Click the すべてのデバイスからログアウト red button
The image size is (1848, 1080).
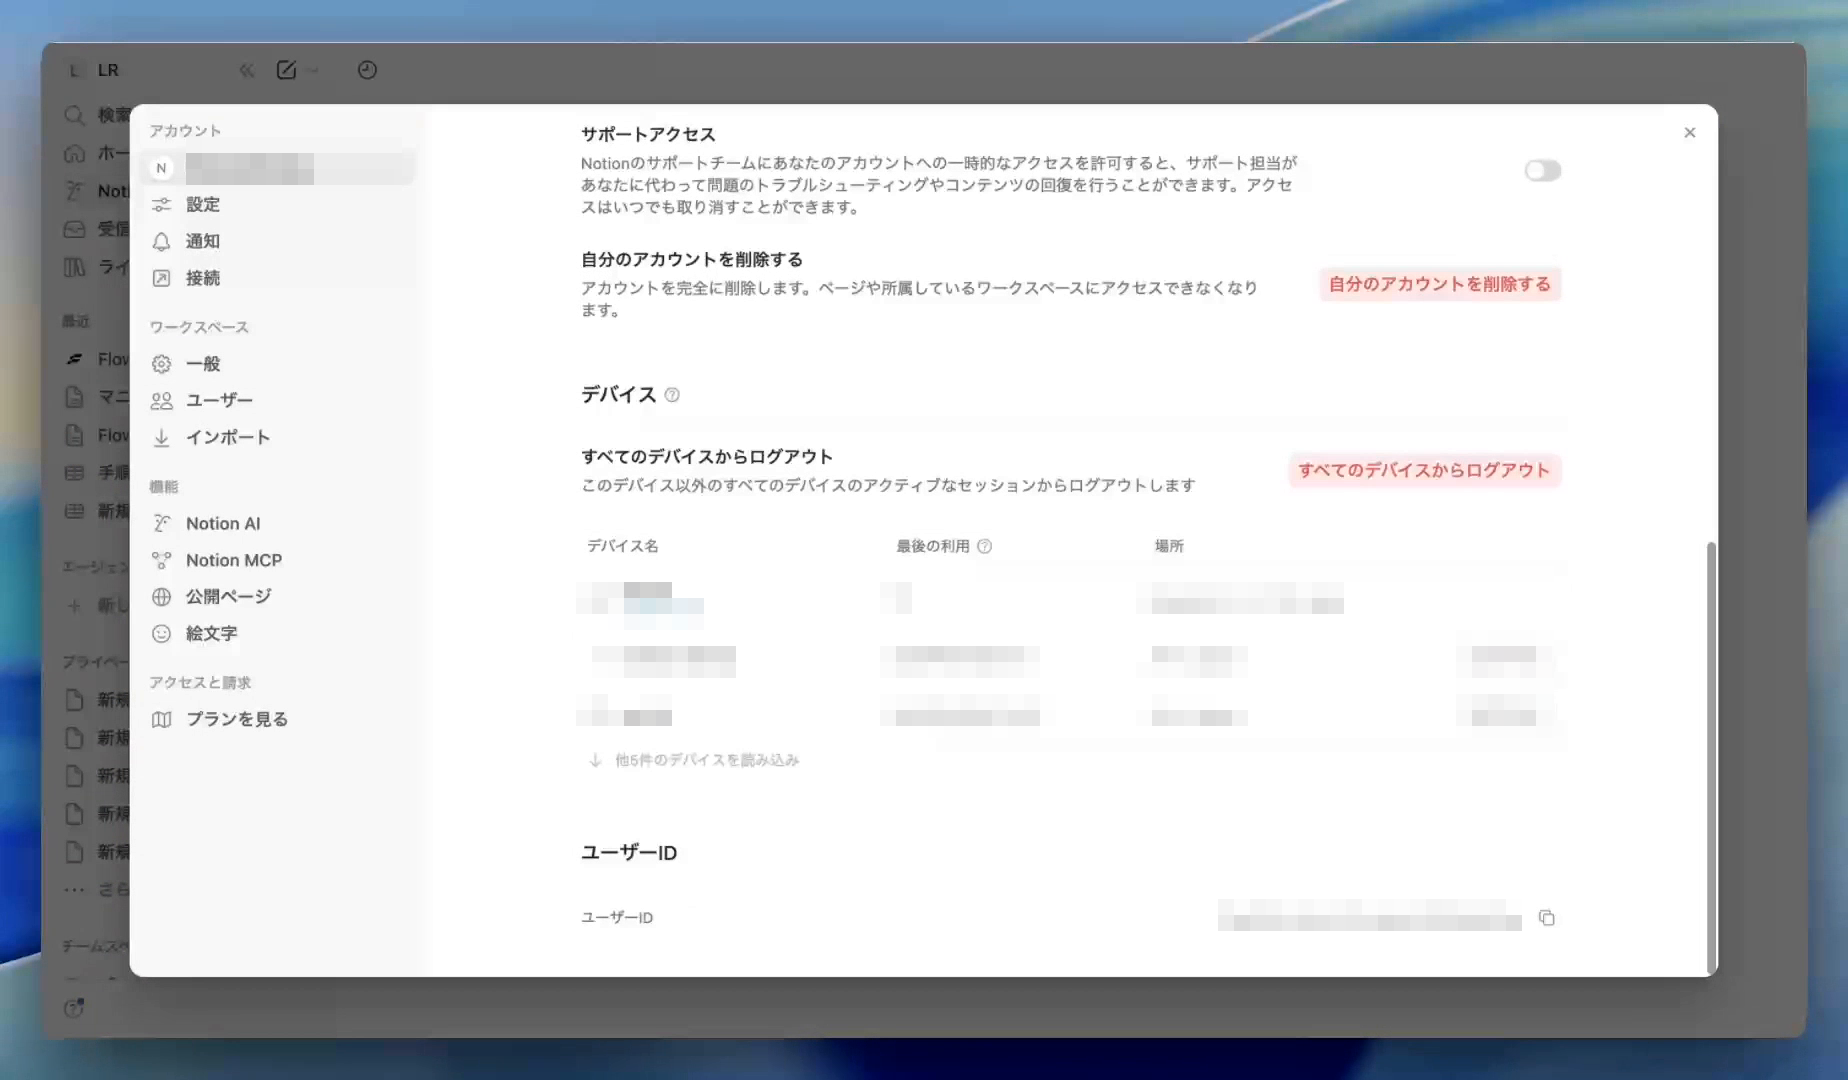pyautogui.click(x=1424, y=470)
